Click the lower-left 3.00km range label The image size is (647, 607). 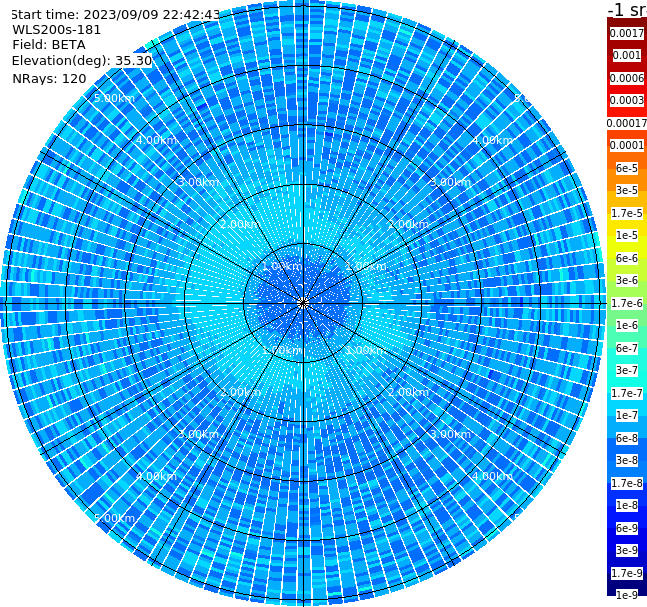[x=198, y=434]
